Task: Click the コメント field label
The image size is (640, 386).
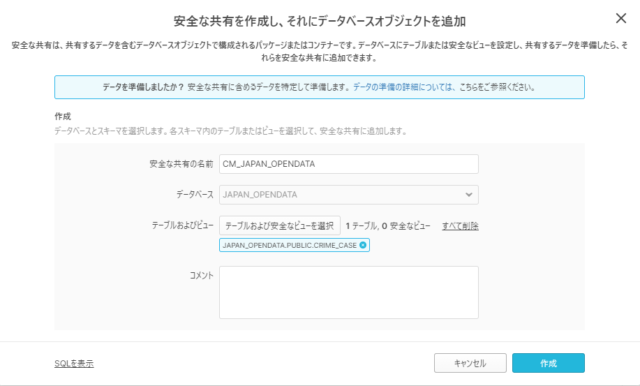Action: pyautogui.click(x=201, y=275)
